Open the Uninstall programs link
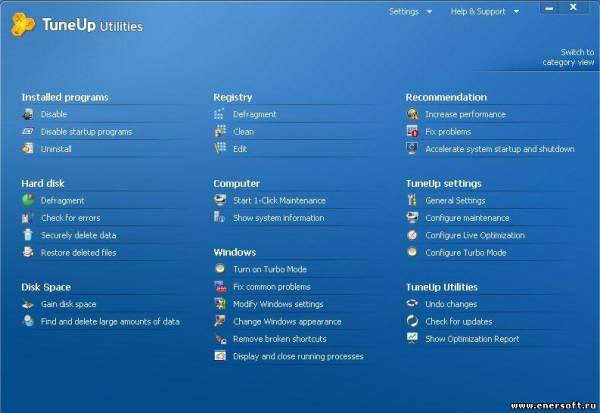This screenshot has width=600, height=413. coord(56,149)
